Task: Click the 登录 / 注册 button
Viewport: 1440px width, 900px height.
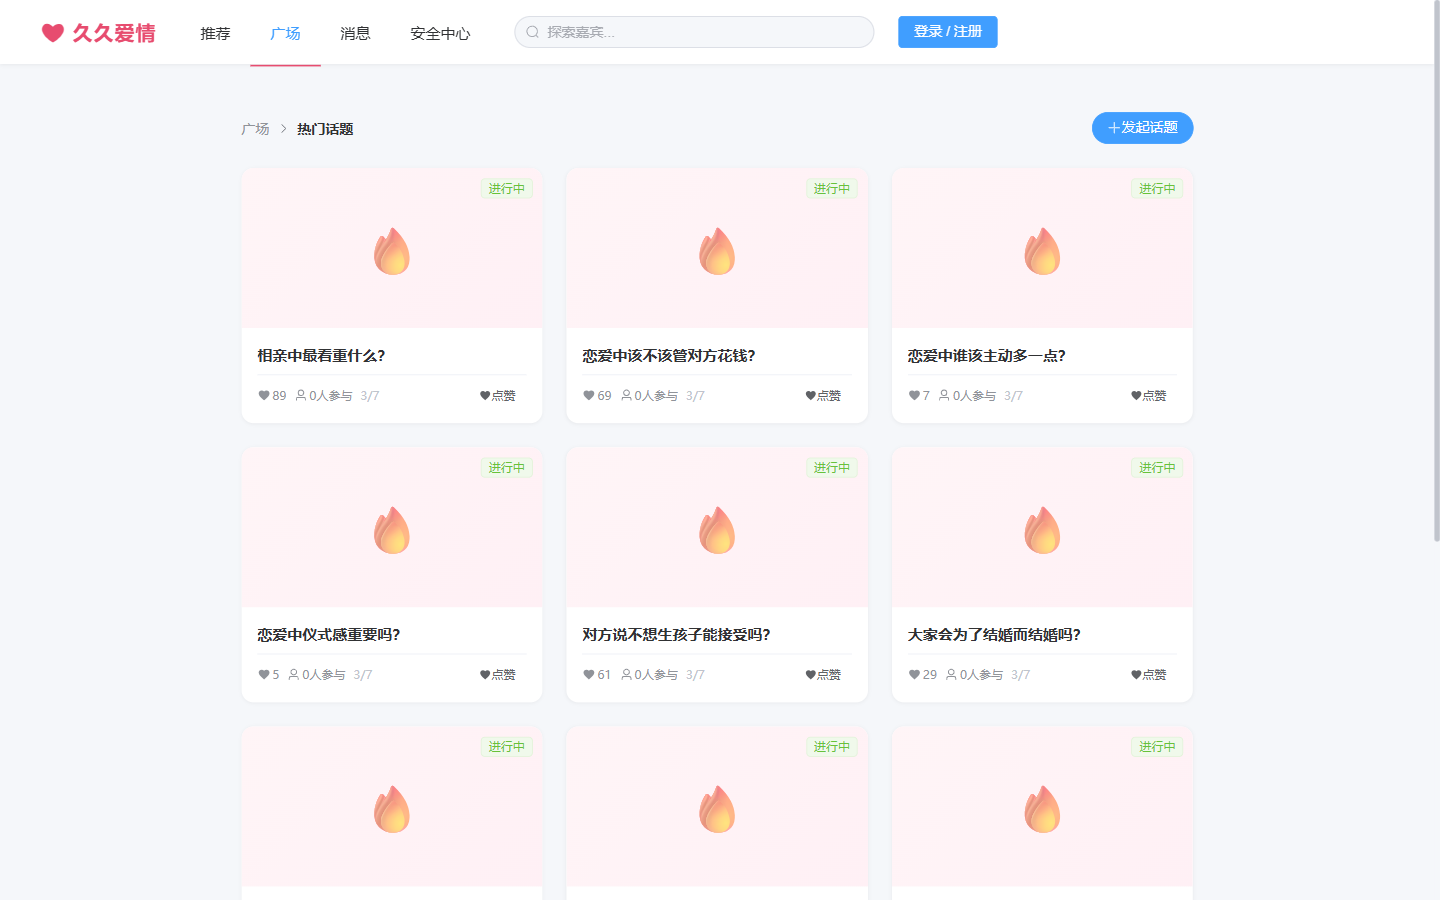Action: tap(947, 32)
